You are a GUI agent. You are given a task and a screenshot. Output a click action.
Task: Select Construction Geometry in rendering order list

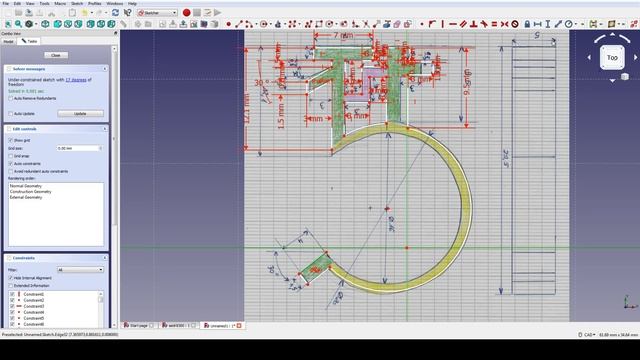pos(31,191)
